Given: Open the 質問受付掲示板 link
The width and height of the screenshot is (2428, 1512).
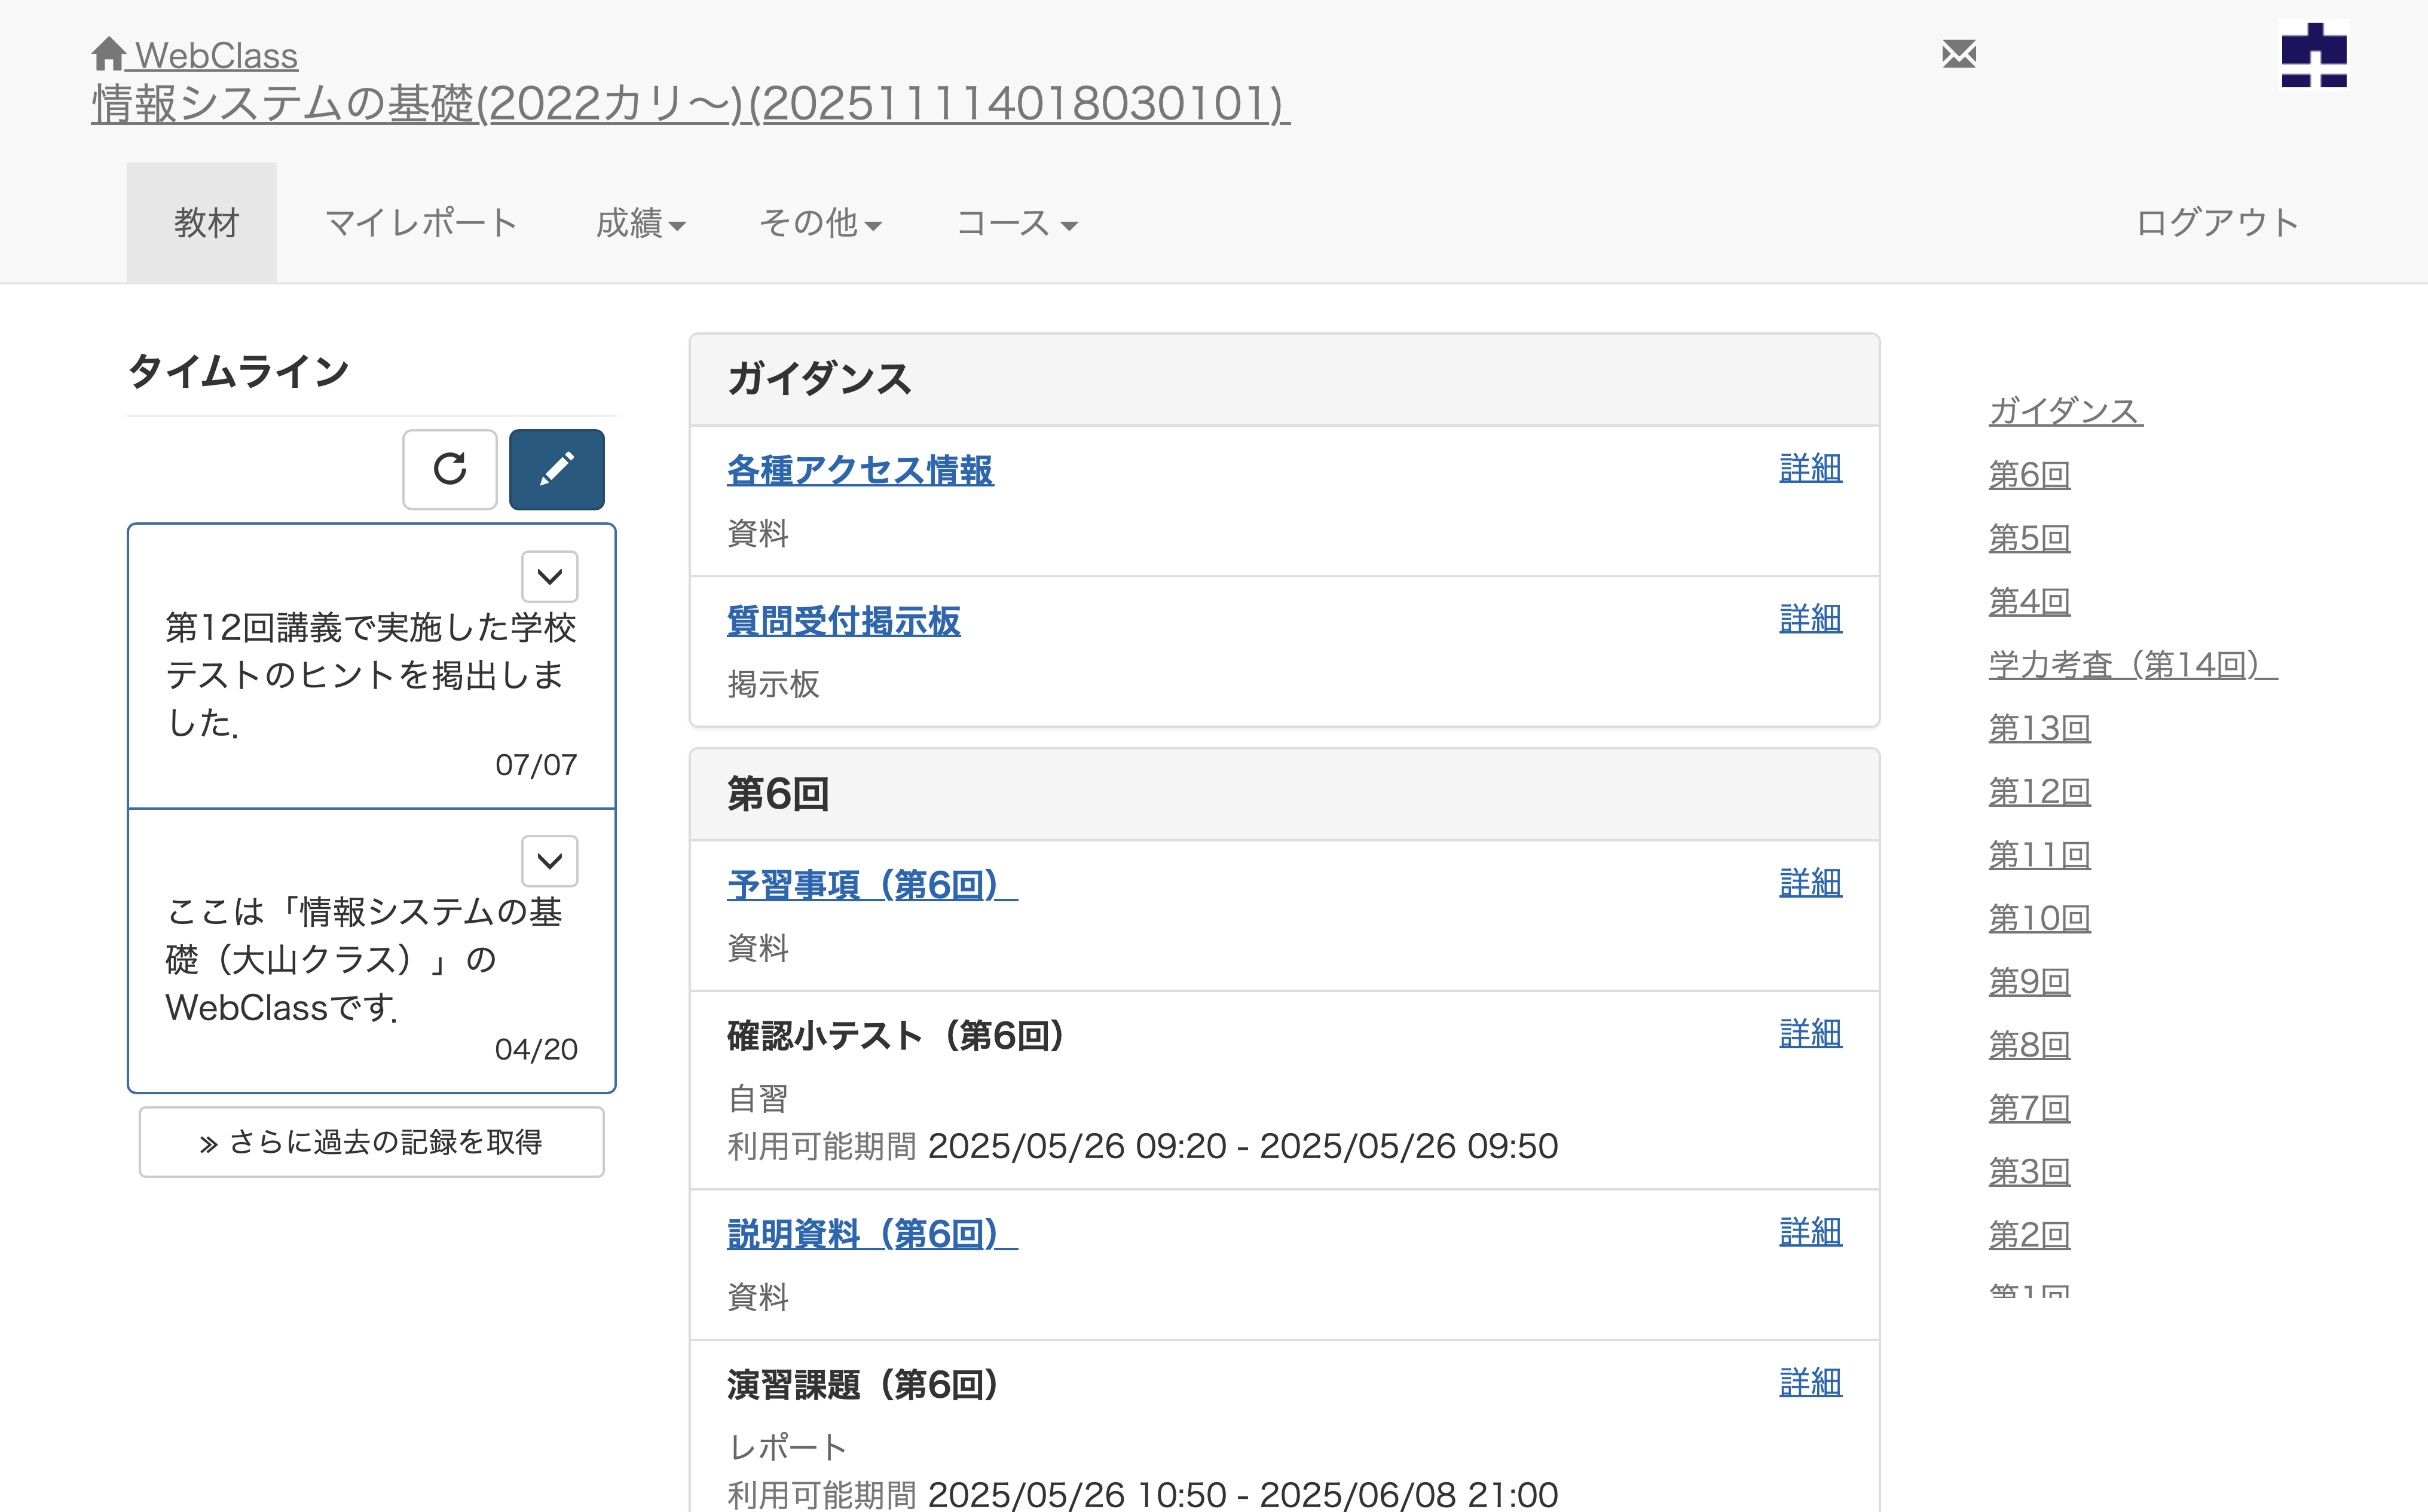Looking at the screenshot, I should point(843,621).
